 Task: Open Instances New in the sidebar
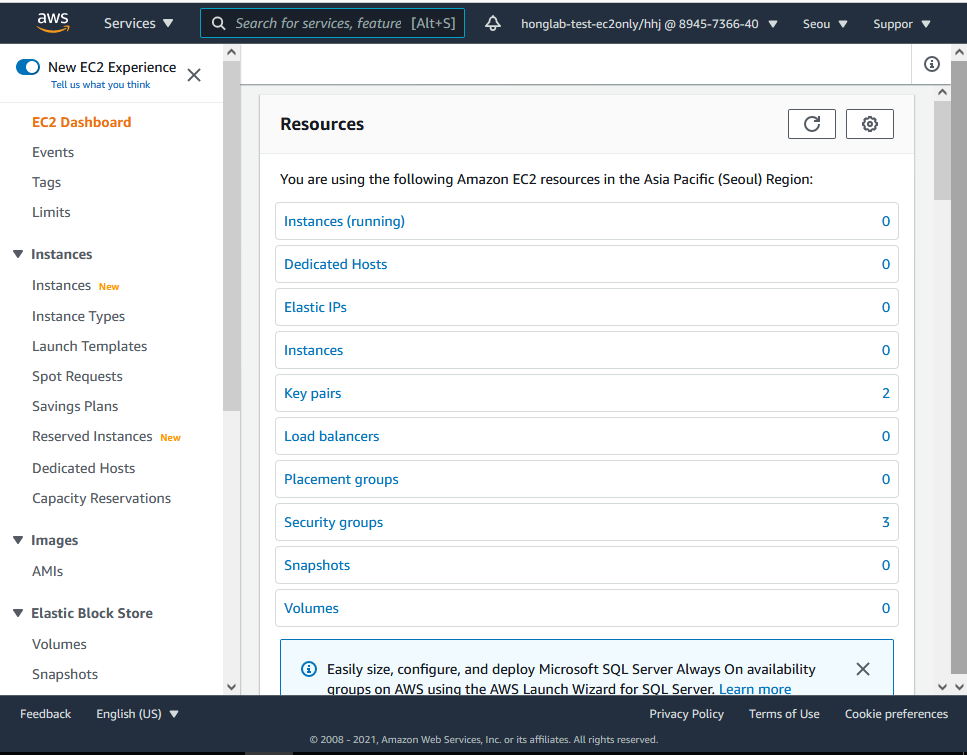[61, 286]
